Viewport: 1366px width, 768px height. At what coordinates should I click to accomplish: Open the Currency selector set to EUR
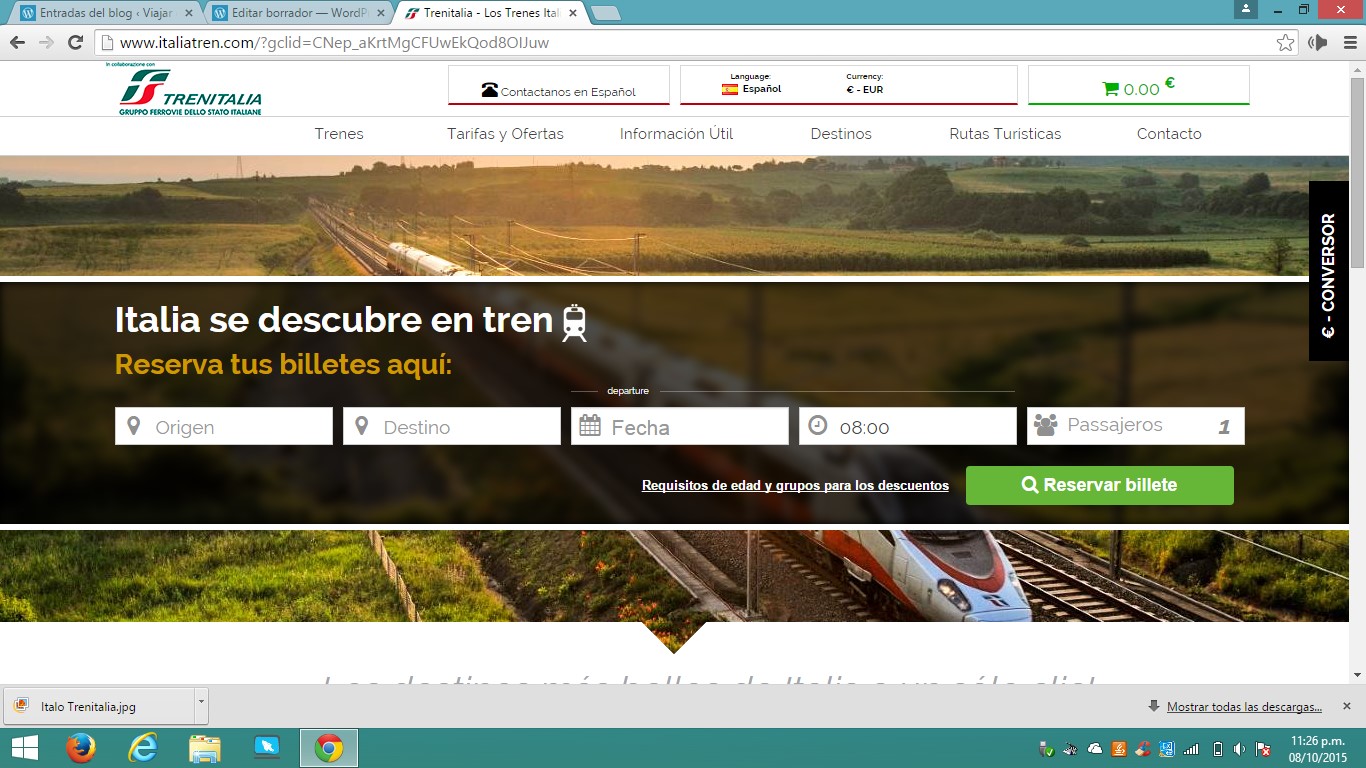pyautogui.click(x=864, y=89)
